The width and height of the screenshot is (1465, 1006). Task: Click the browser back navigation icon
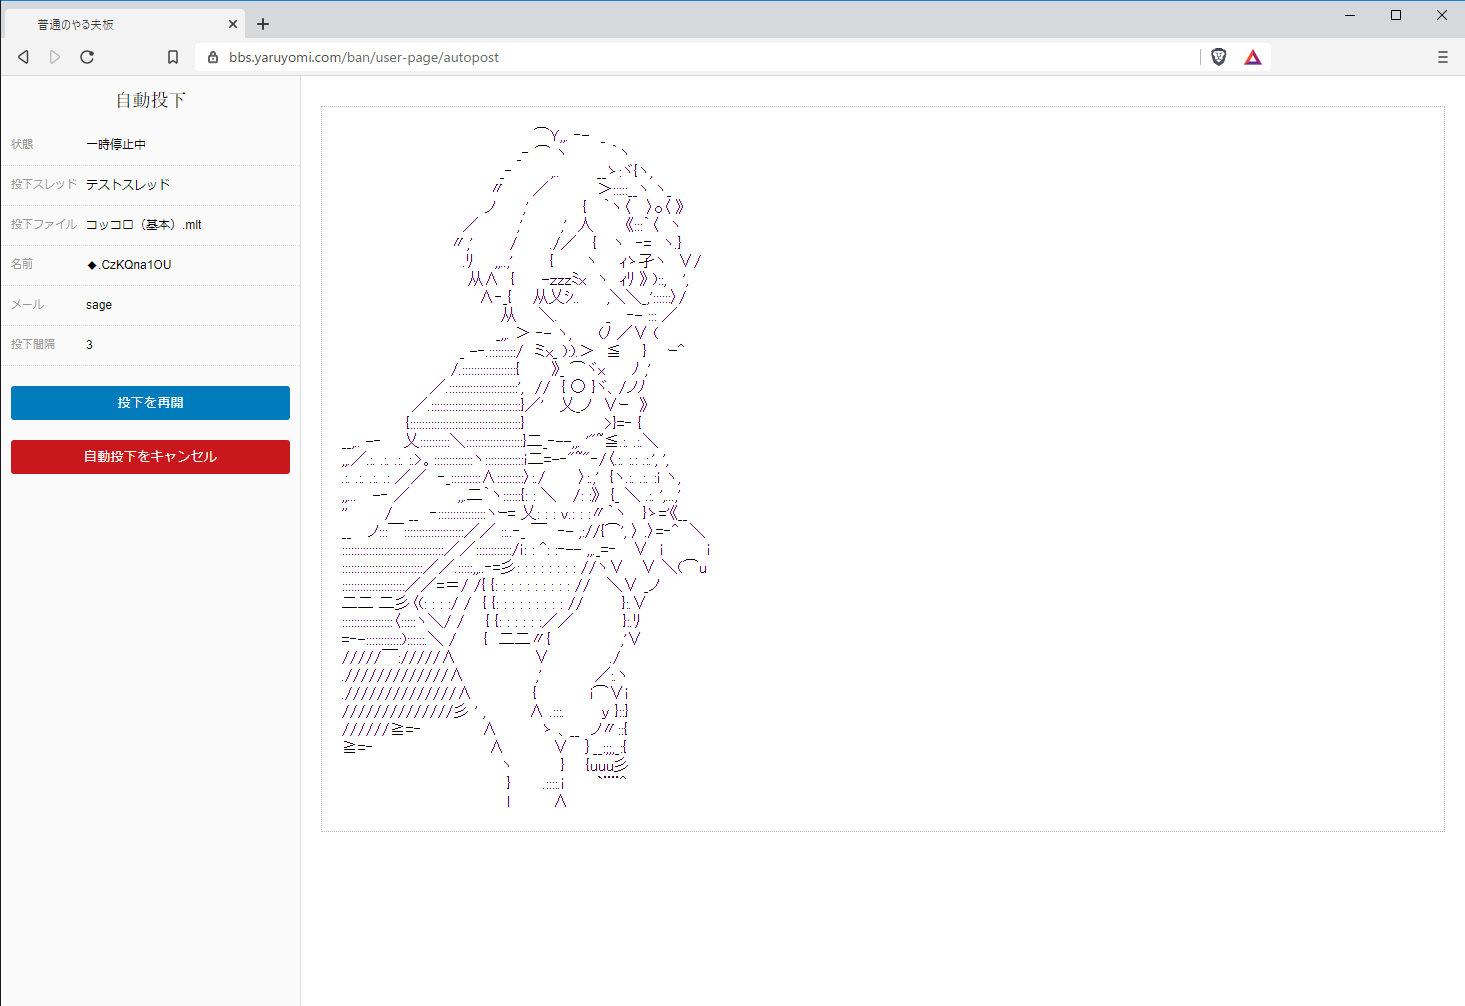[x=23, y=57]
